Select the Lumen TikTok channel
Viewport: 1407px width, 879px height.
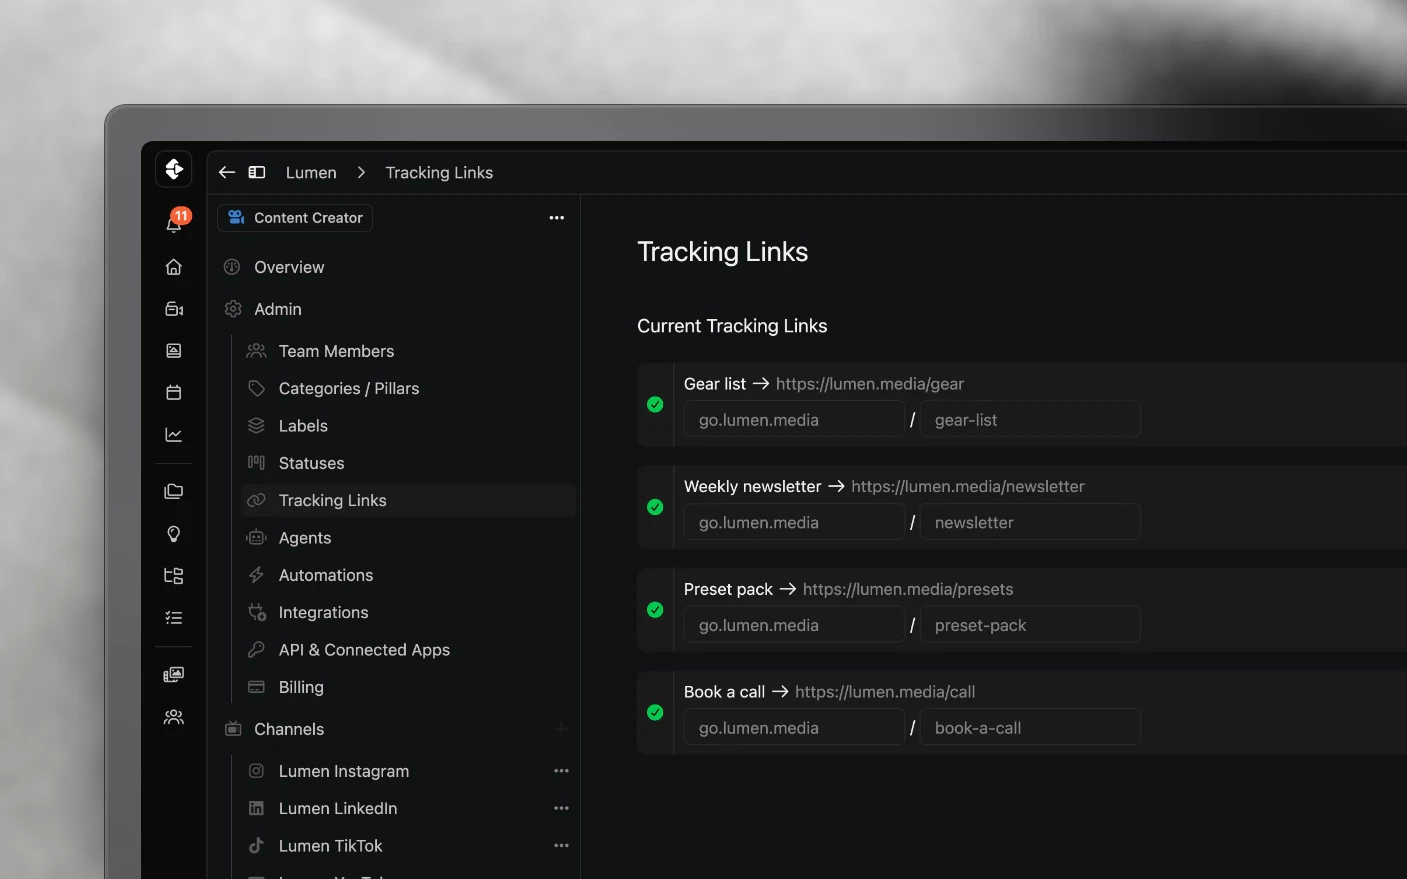click(330, 846)
